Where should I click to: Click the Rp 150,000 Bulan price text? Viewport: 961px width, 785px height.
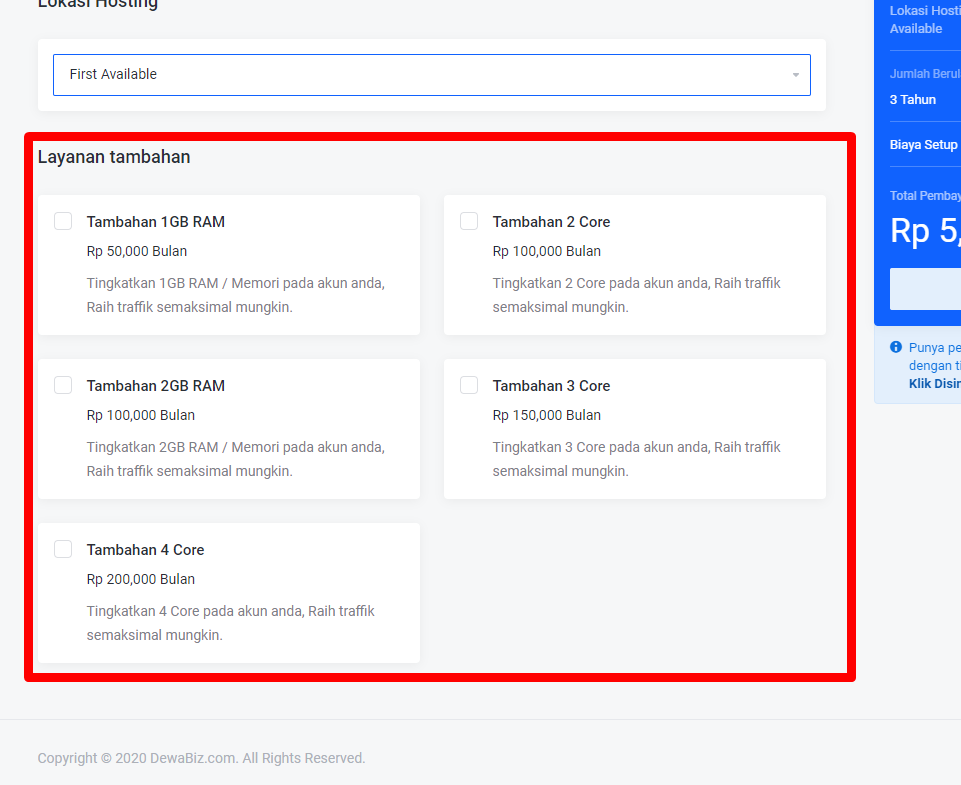coord(546,415)
